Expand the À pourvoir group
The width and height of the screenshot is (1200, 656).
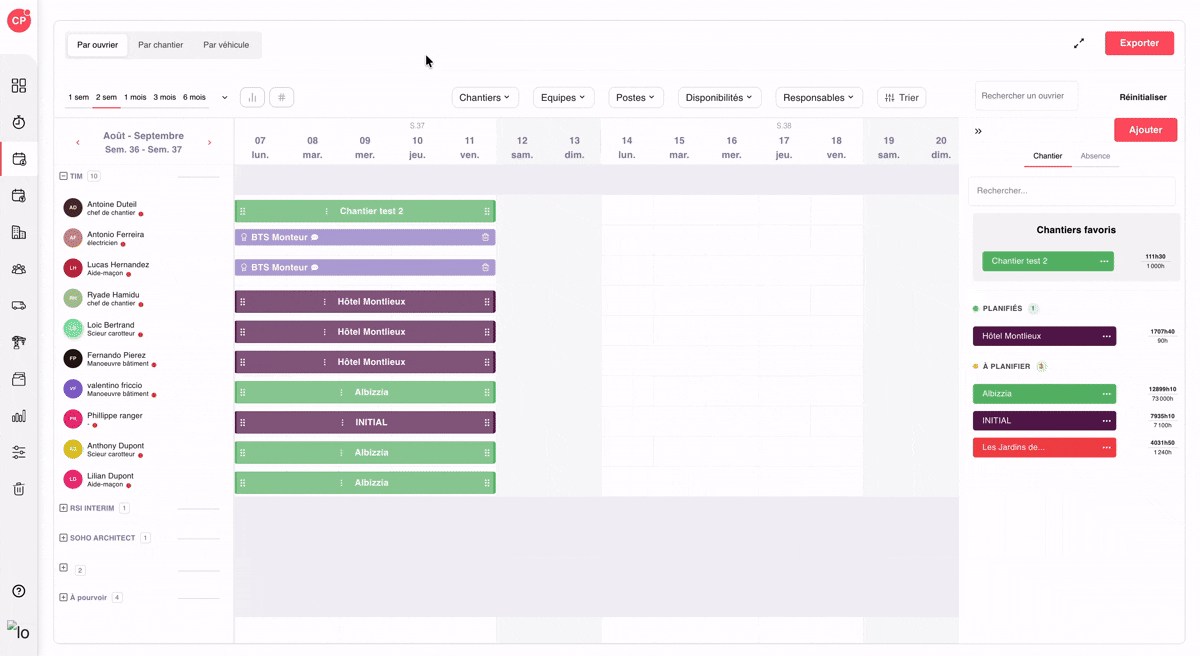(x=64, y=597)
